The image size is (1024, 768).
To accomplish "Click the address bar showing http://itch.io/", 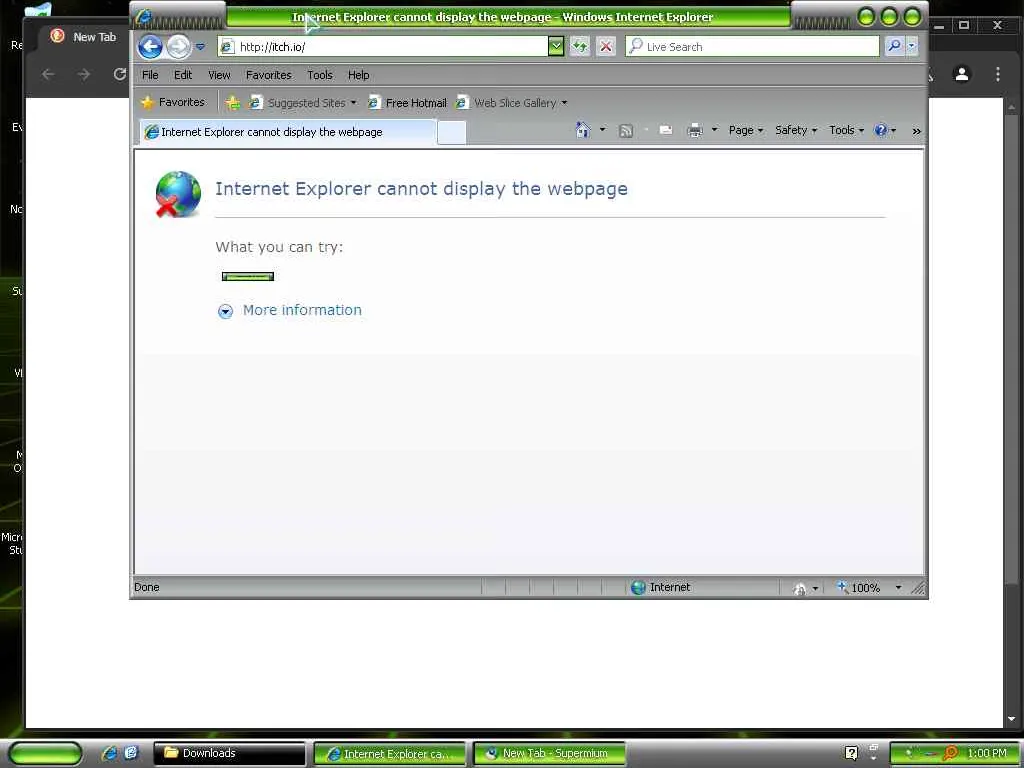I will [x=383, y=46].
